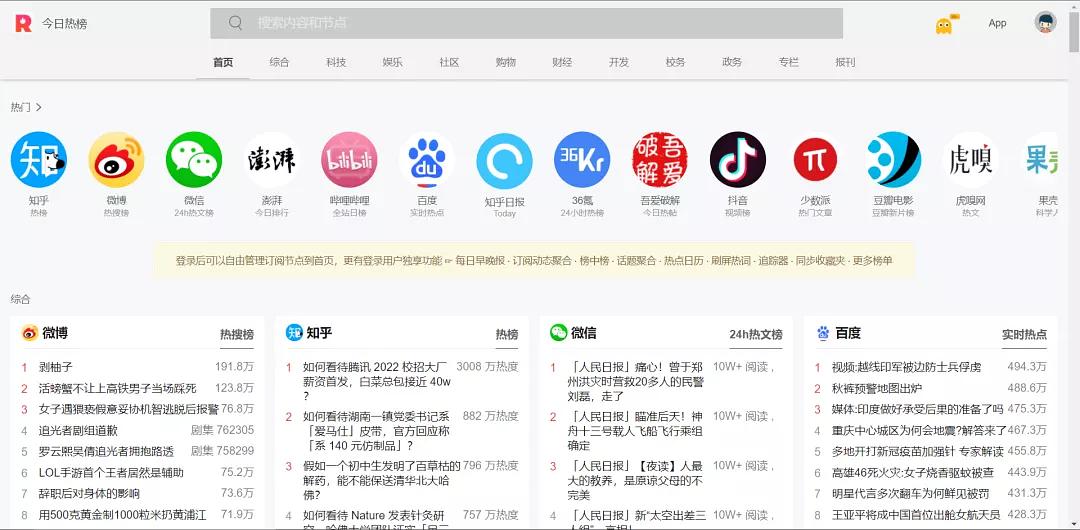Switch to the 娱乐 tab
The width and height of the screenshot is (1080, 530).
[x=392, y=62]
